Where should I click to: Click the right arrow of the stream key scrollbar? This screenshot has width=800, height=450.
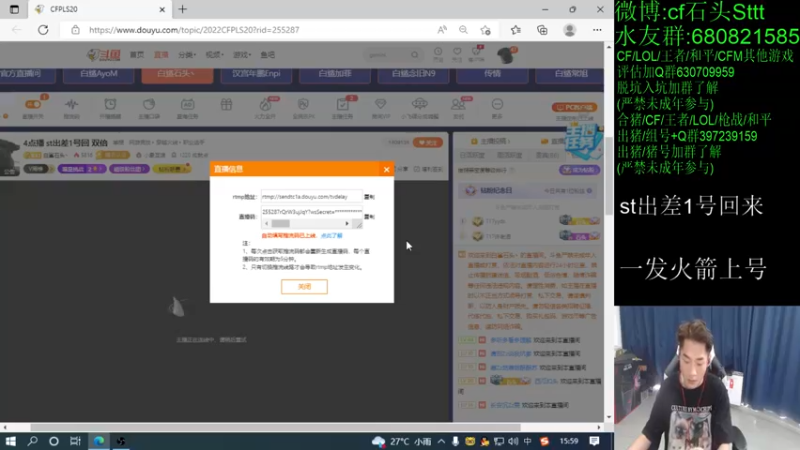347,223
